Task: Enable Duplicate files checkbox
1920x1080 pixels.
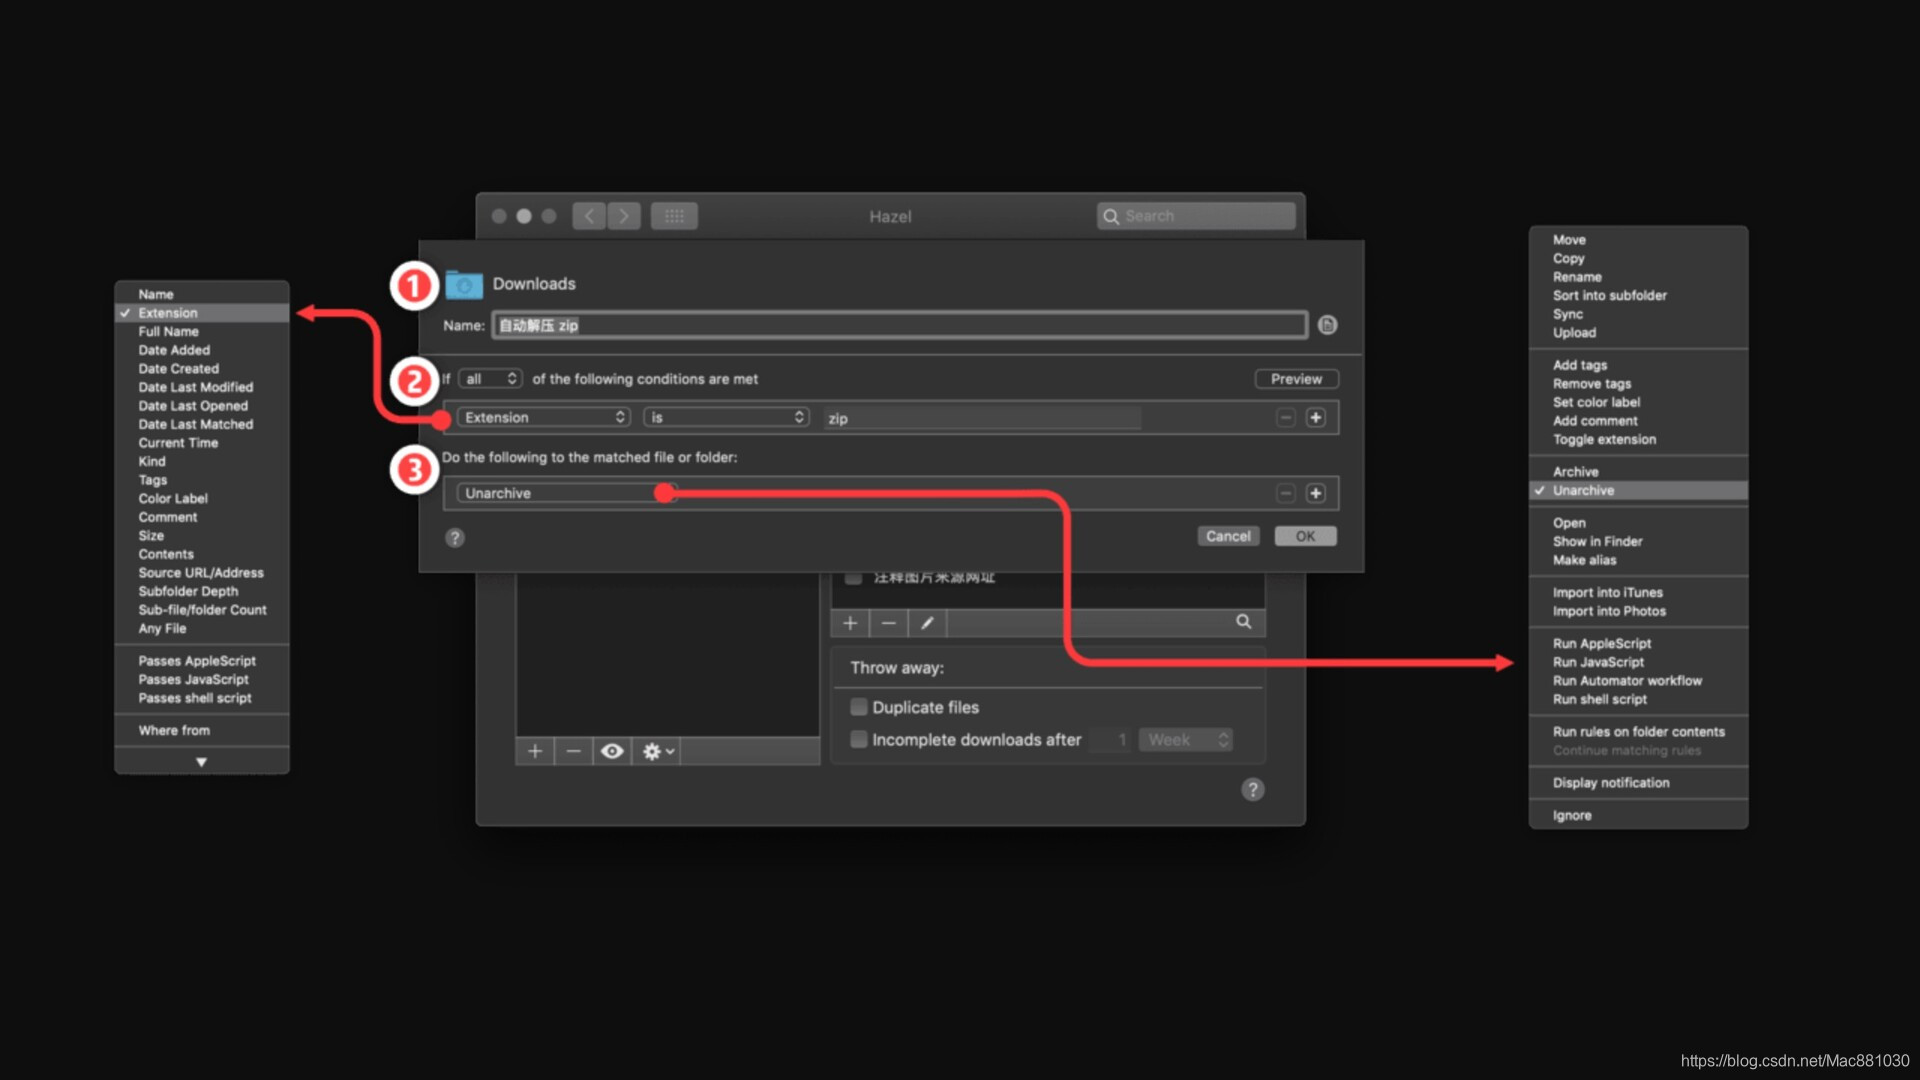Action: tap(858, 707)
